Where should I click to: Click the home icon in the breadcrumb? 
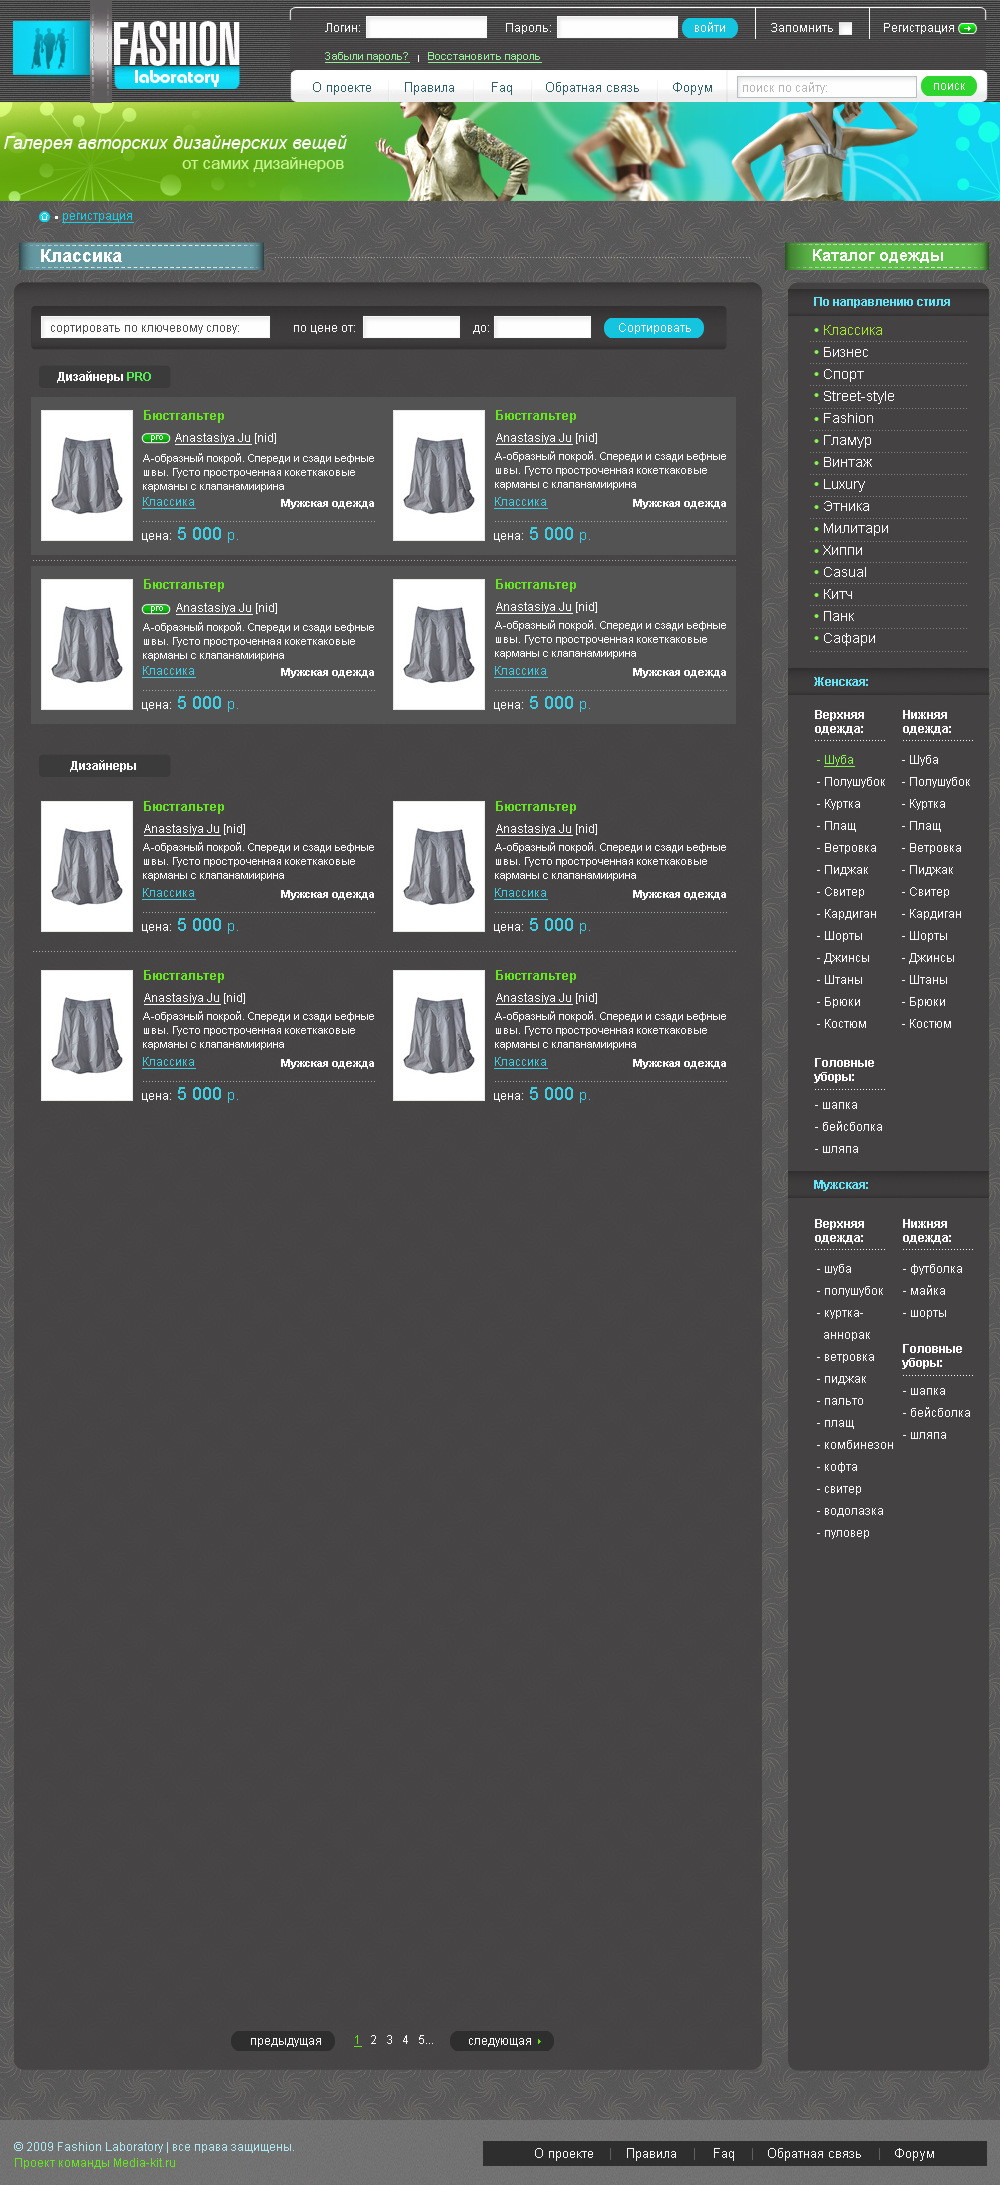click(x=44, y=217)
